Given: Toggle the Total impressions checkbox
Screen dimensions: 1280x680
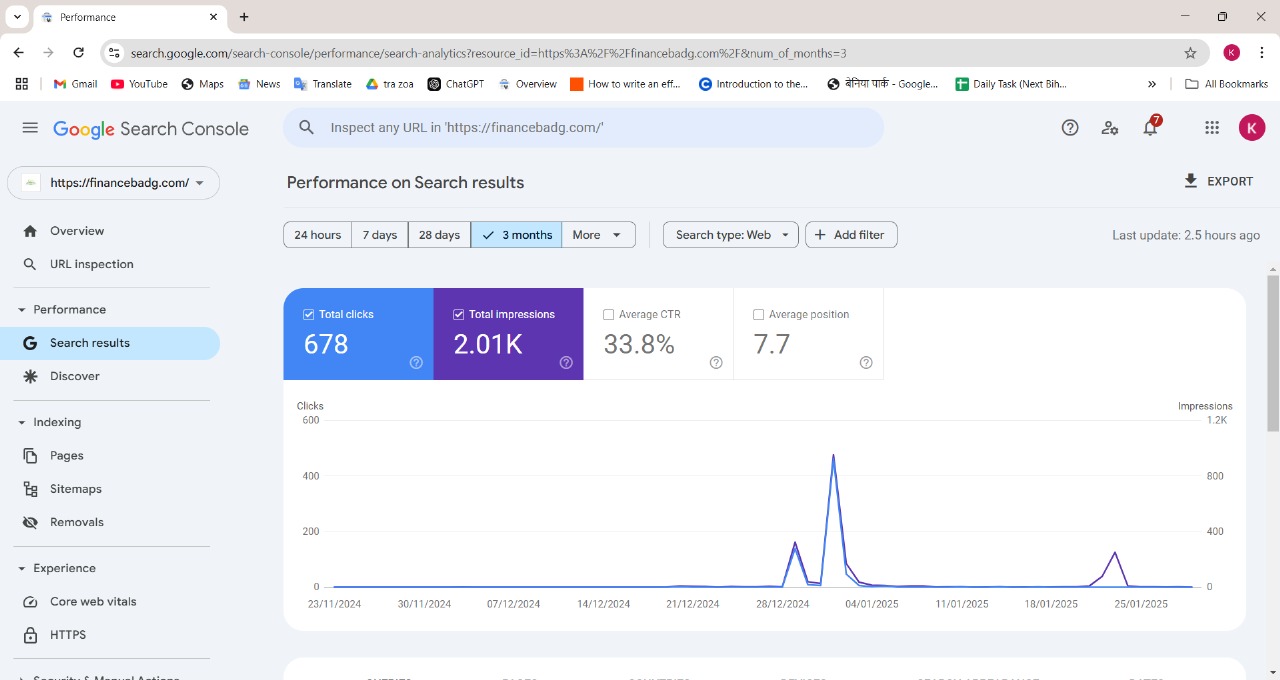Looking at the screenshot, I should coord(458,314).
